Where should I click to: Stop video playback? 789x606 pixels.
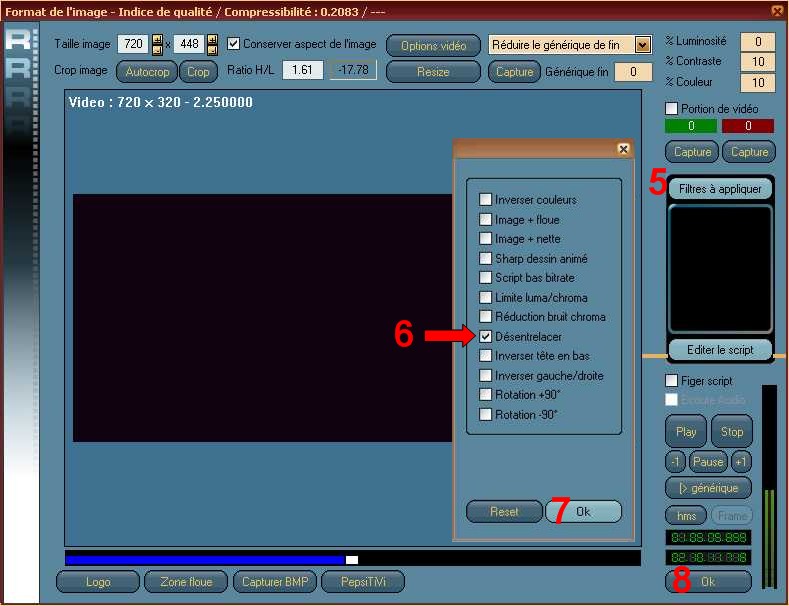coord(732,432)
